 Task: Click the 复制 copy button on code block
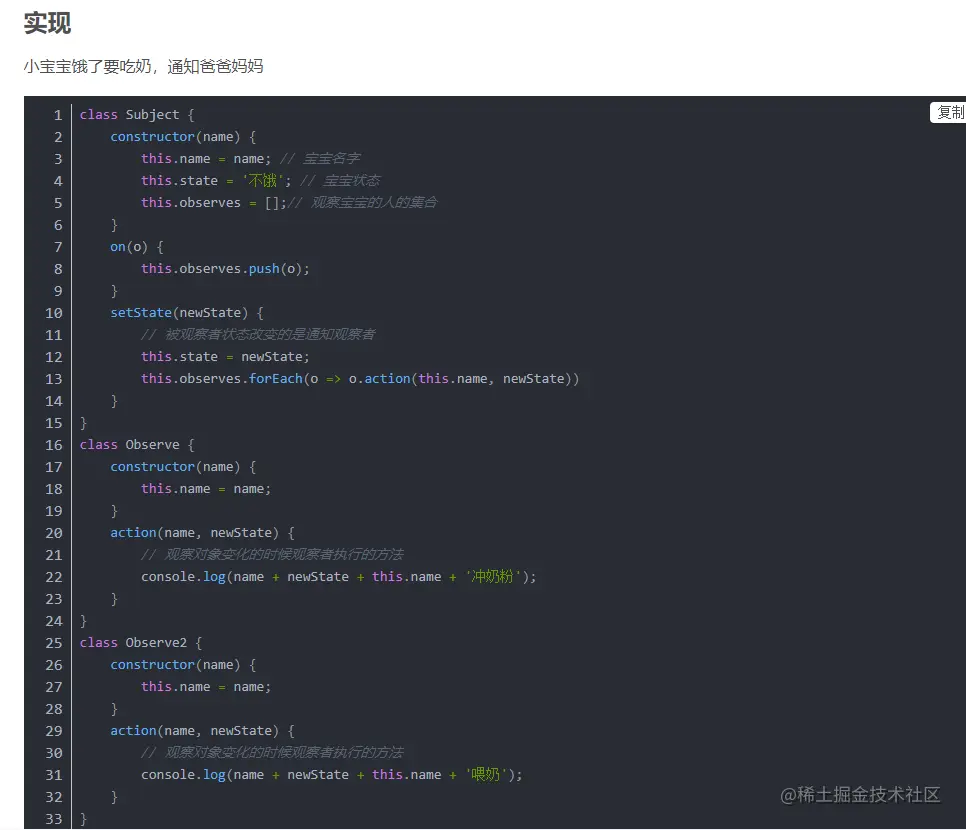pos(949,112)
